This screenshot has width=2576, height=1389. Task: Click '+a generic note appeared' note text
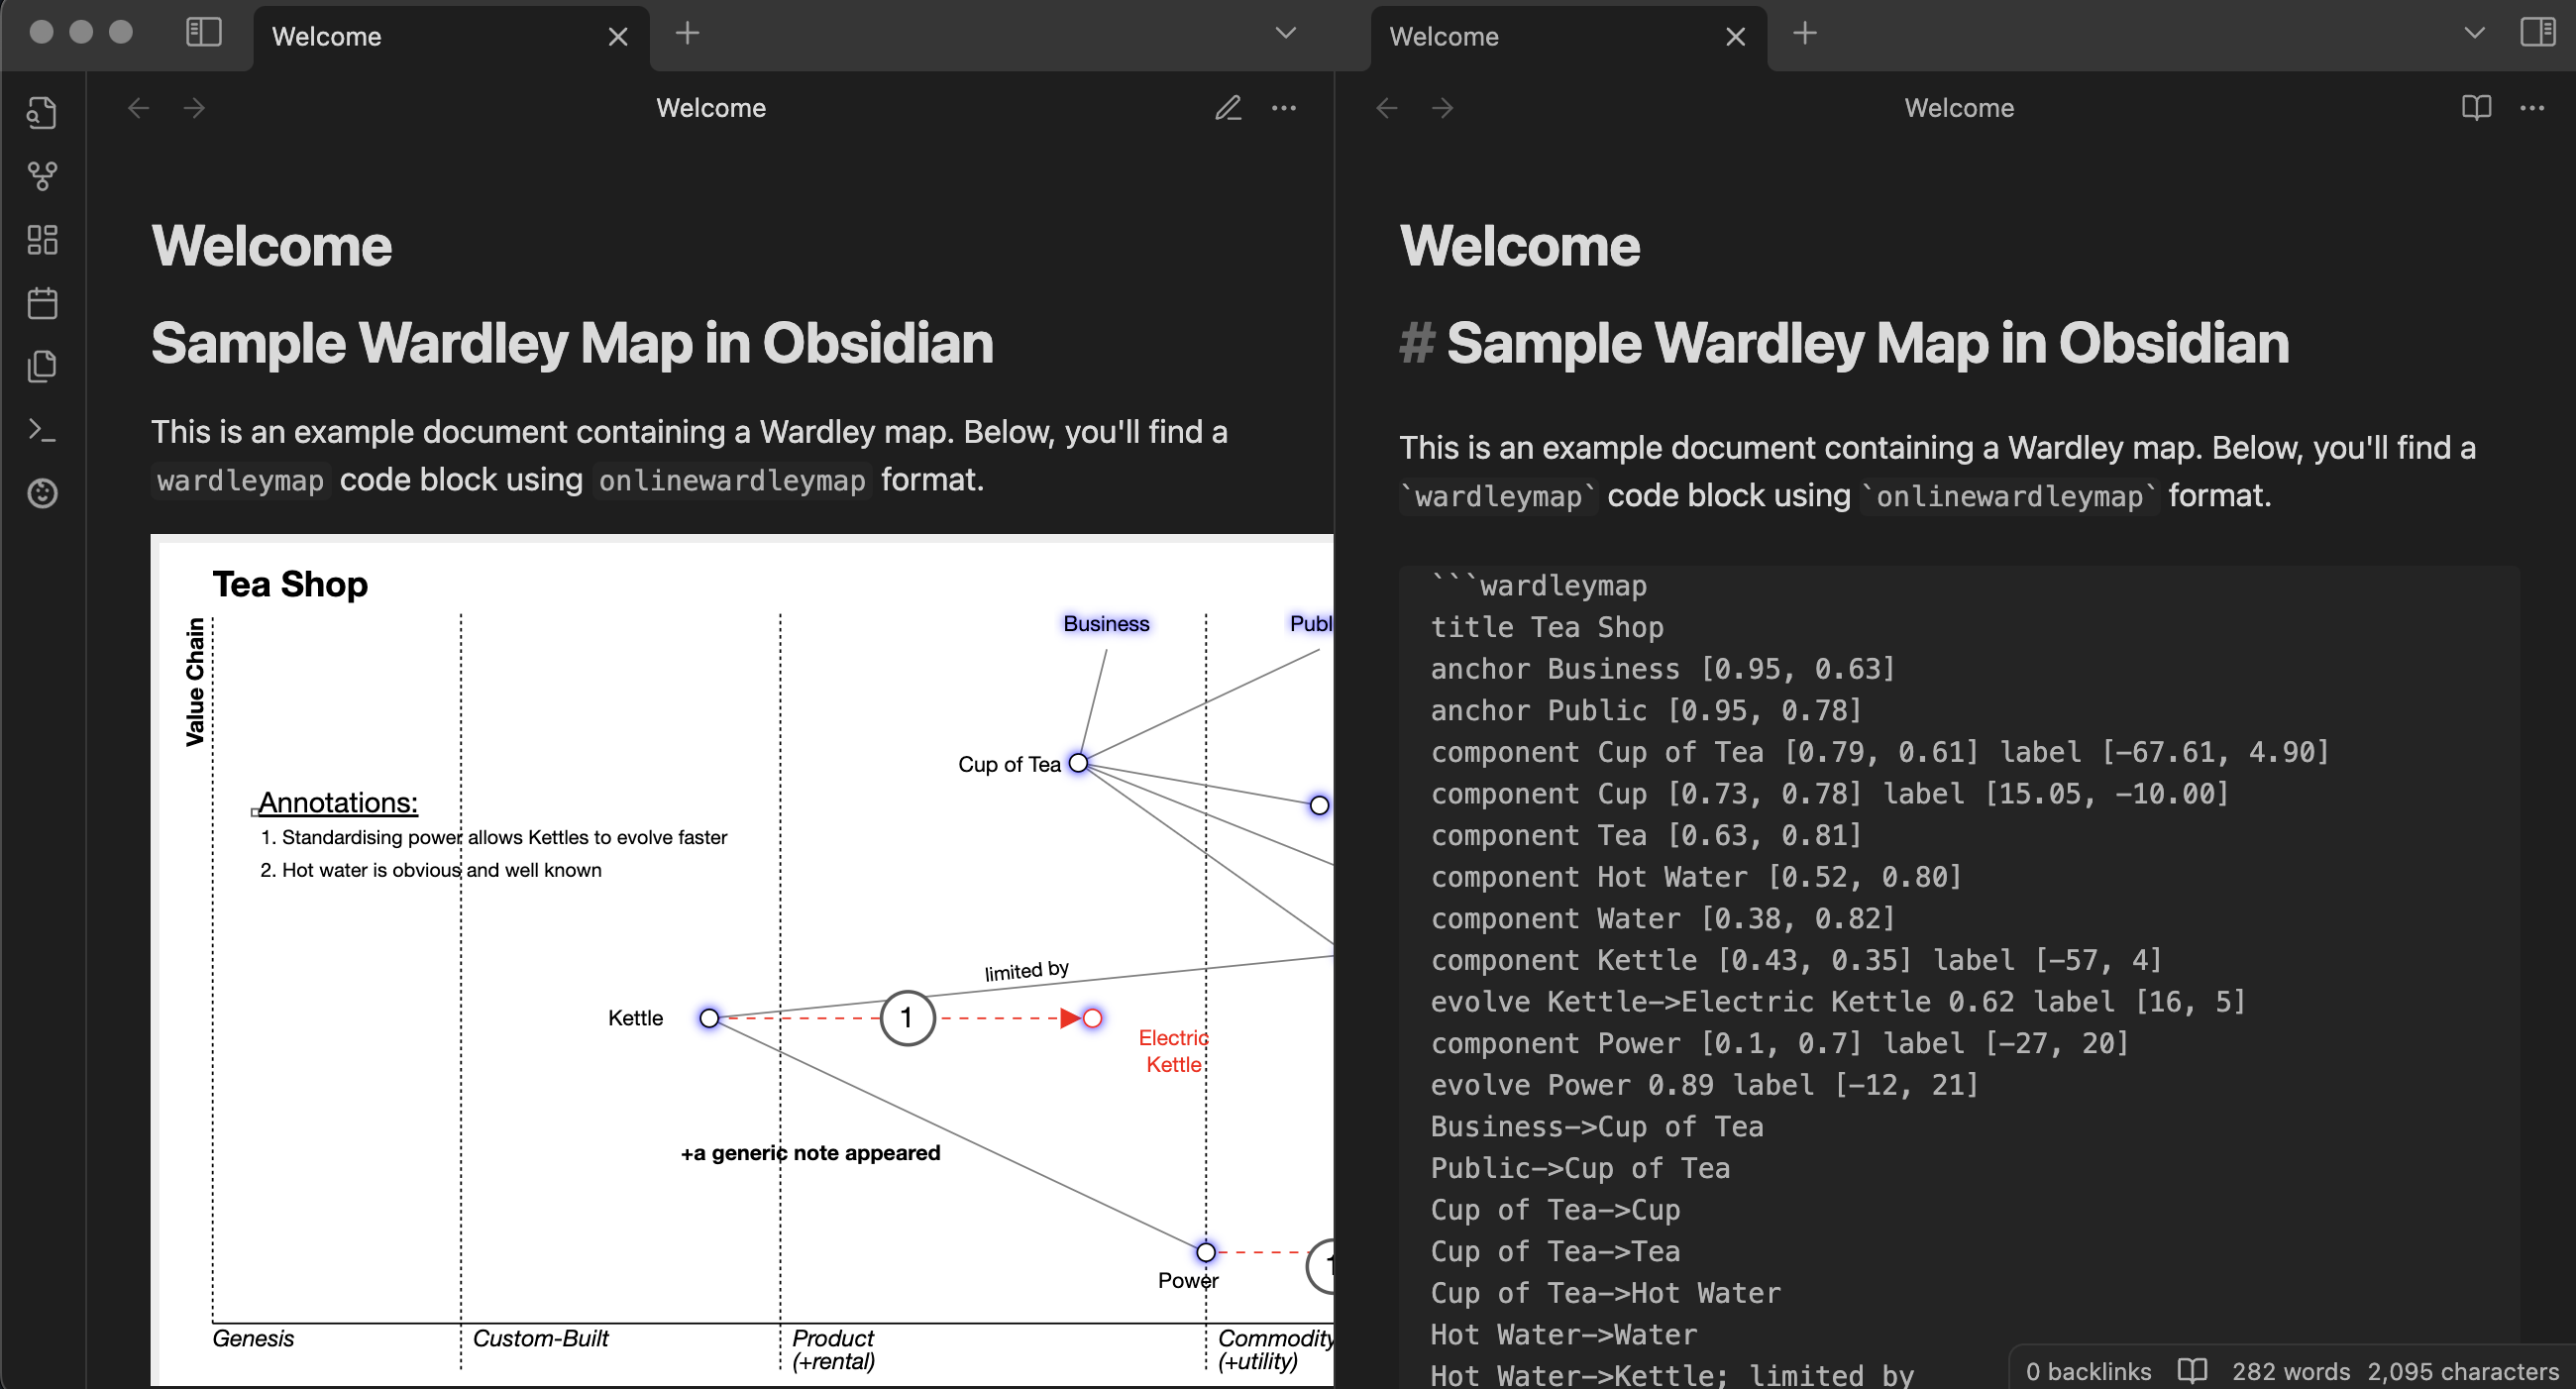810,1152
